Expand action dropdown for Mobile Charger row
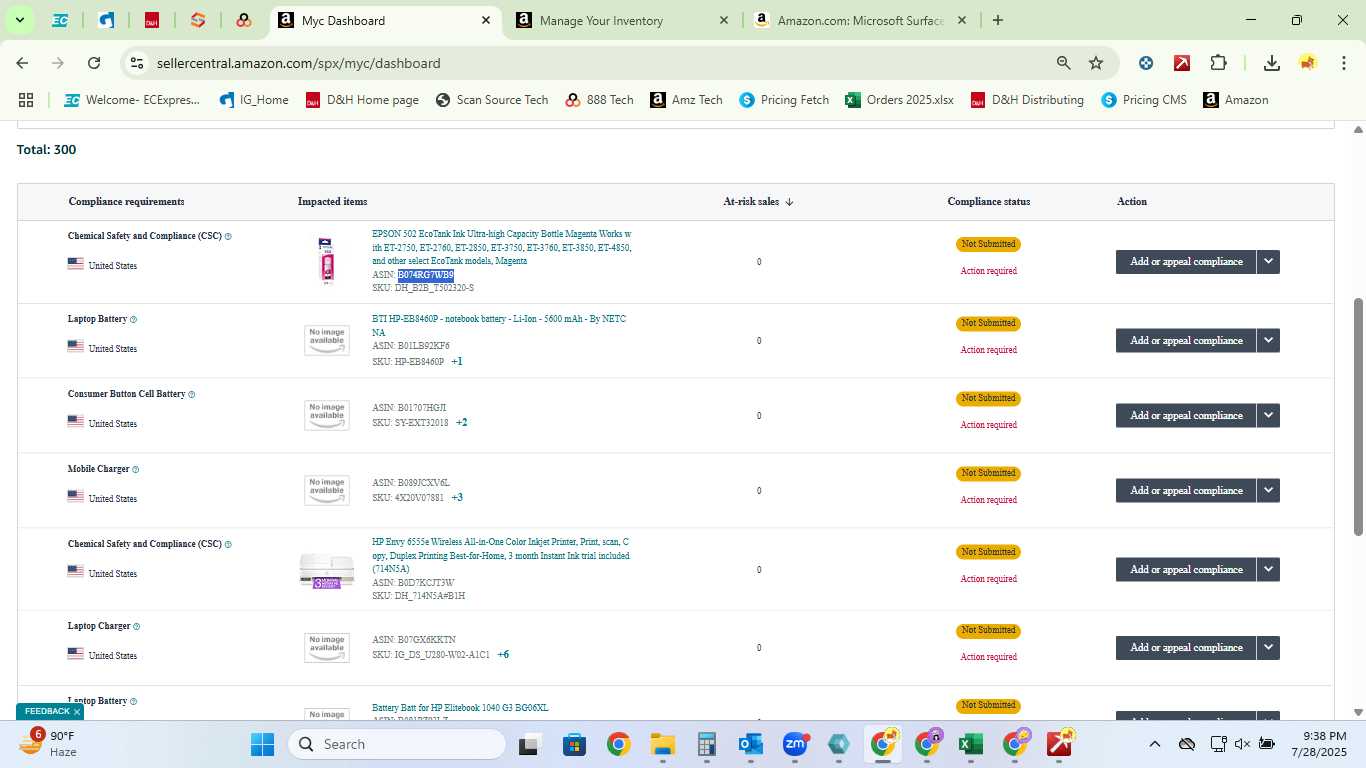The image size is (1366, 768). [x=1269, y=491]
